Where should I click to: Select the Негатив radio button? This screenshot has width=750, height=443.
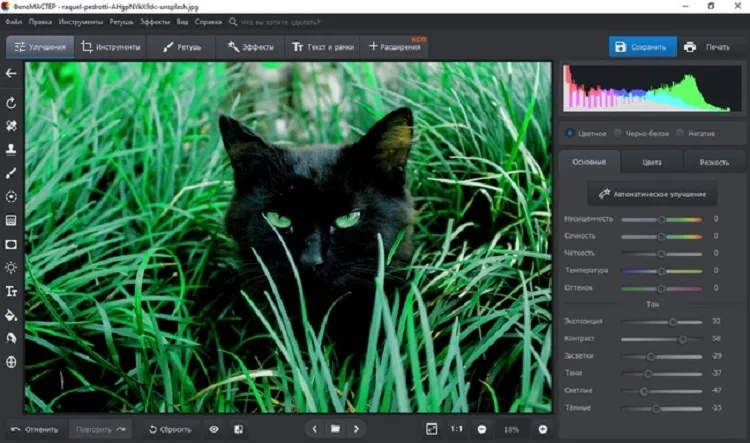680,133
